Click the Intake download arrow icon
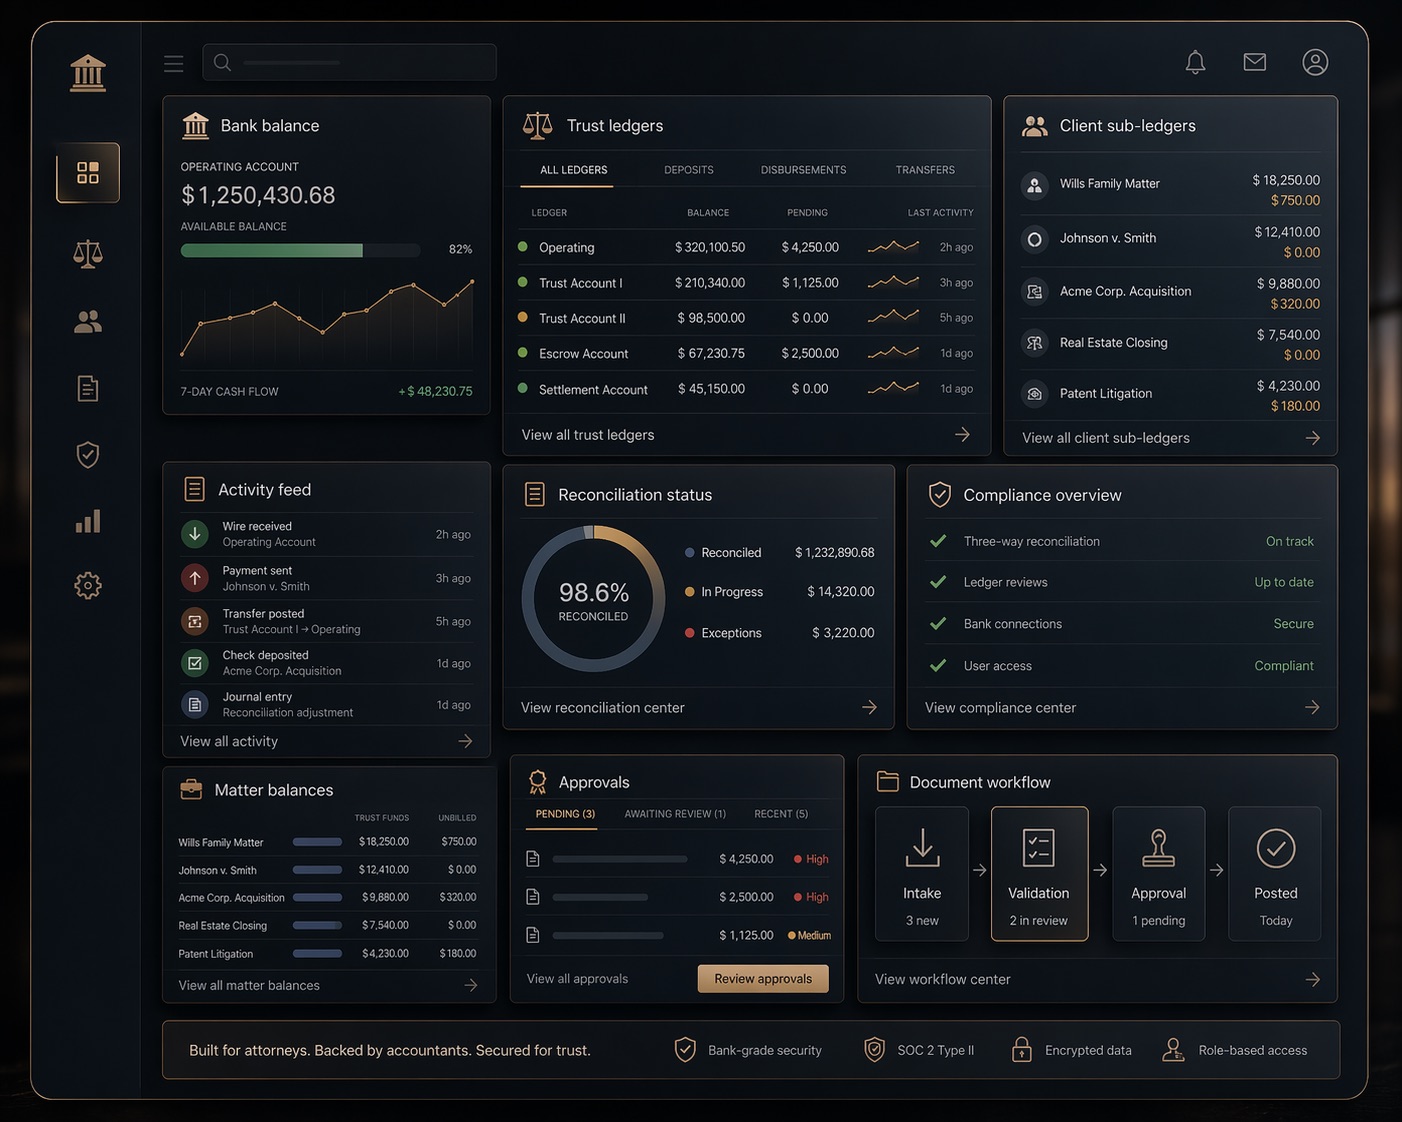The width and height of the screenshot is (1402, 1122). (922, 848)
